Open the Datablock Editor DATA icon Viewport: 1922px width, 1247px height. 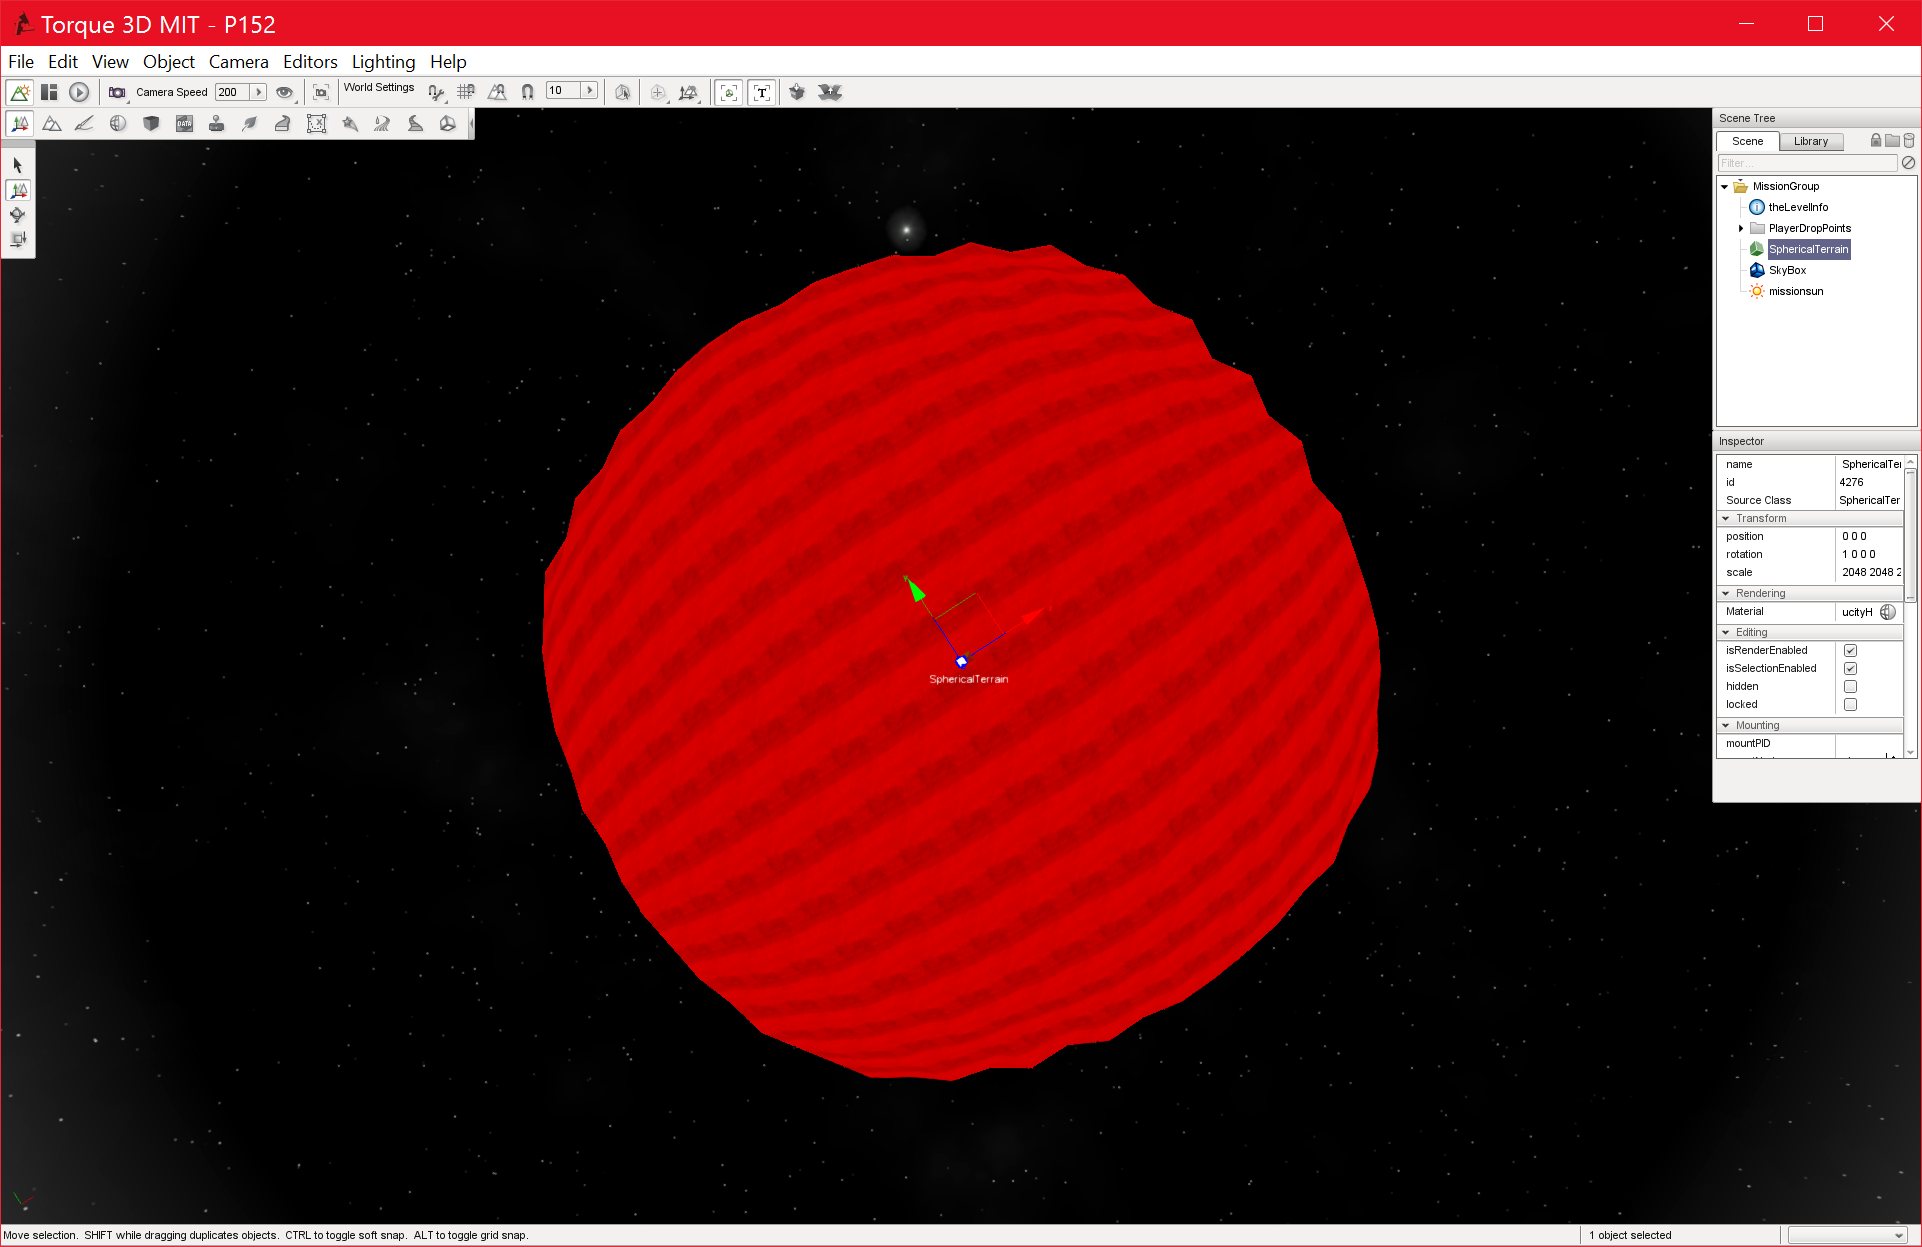point(184,123)
